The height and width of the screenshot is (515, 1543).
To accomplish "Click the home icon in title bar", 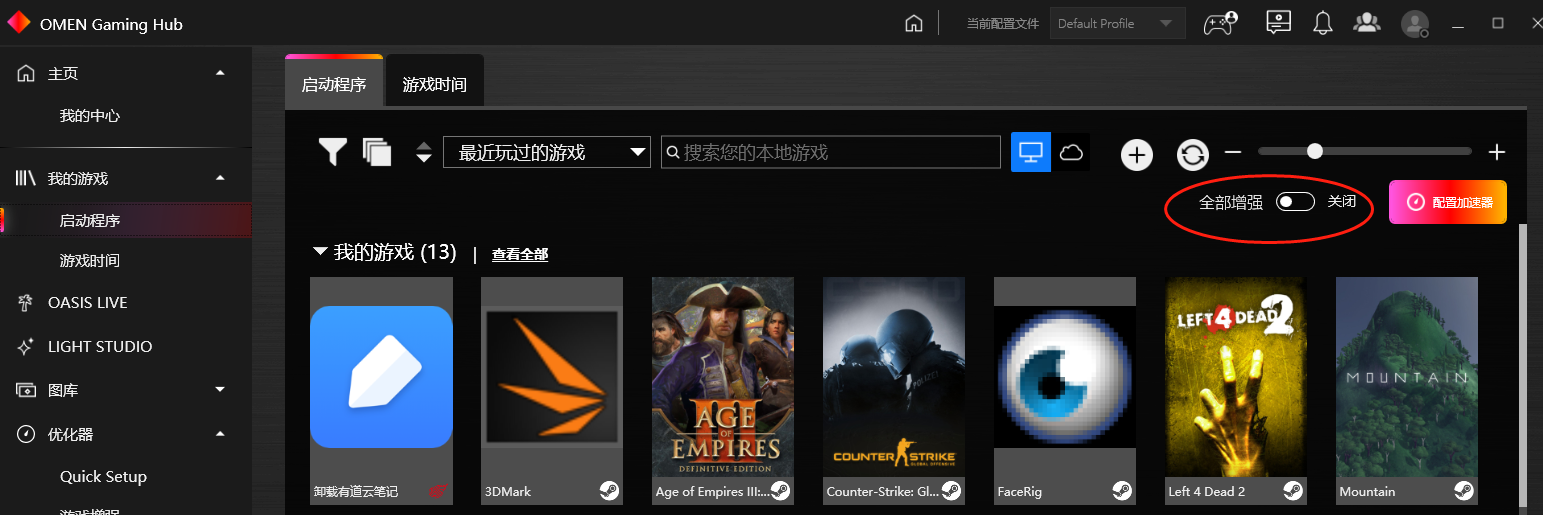I will click(x=913, y=23).
